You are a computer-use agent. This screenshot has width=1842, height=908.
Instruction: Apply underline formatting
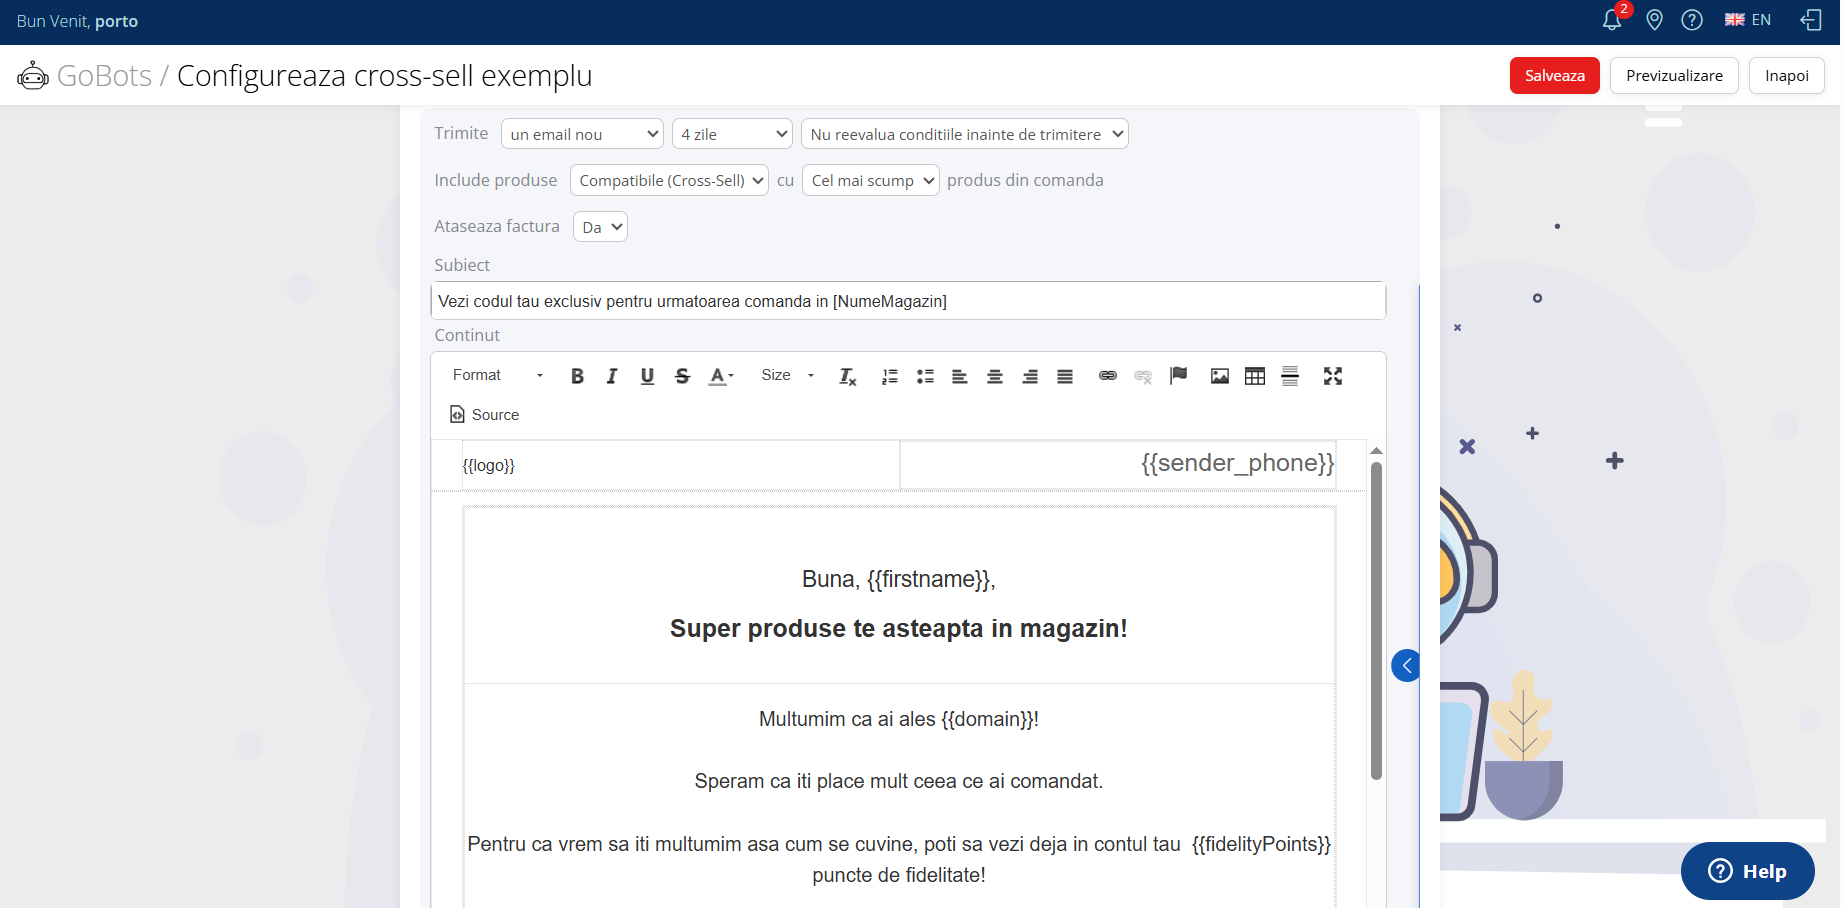click(x=647, y=376)
